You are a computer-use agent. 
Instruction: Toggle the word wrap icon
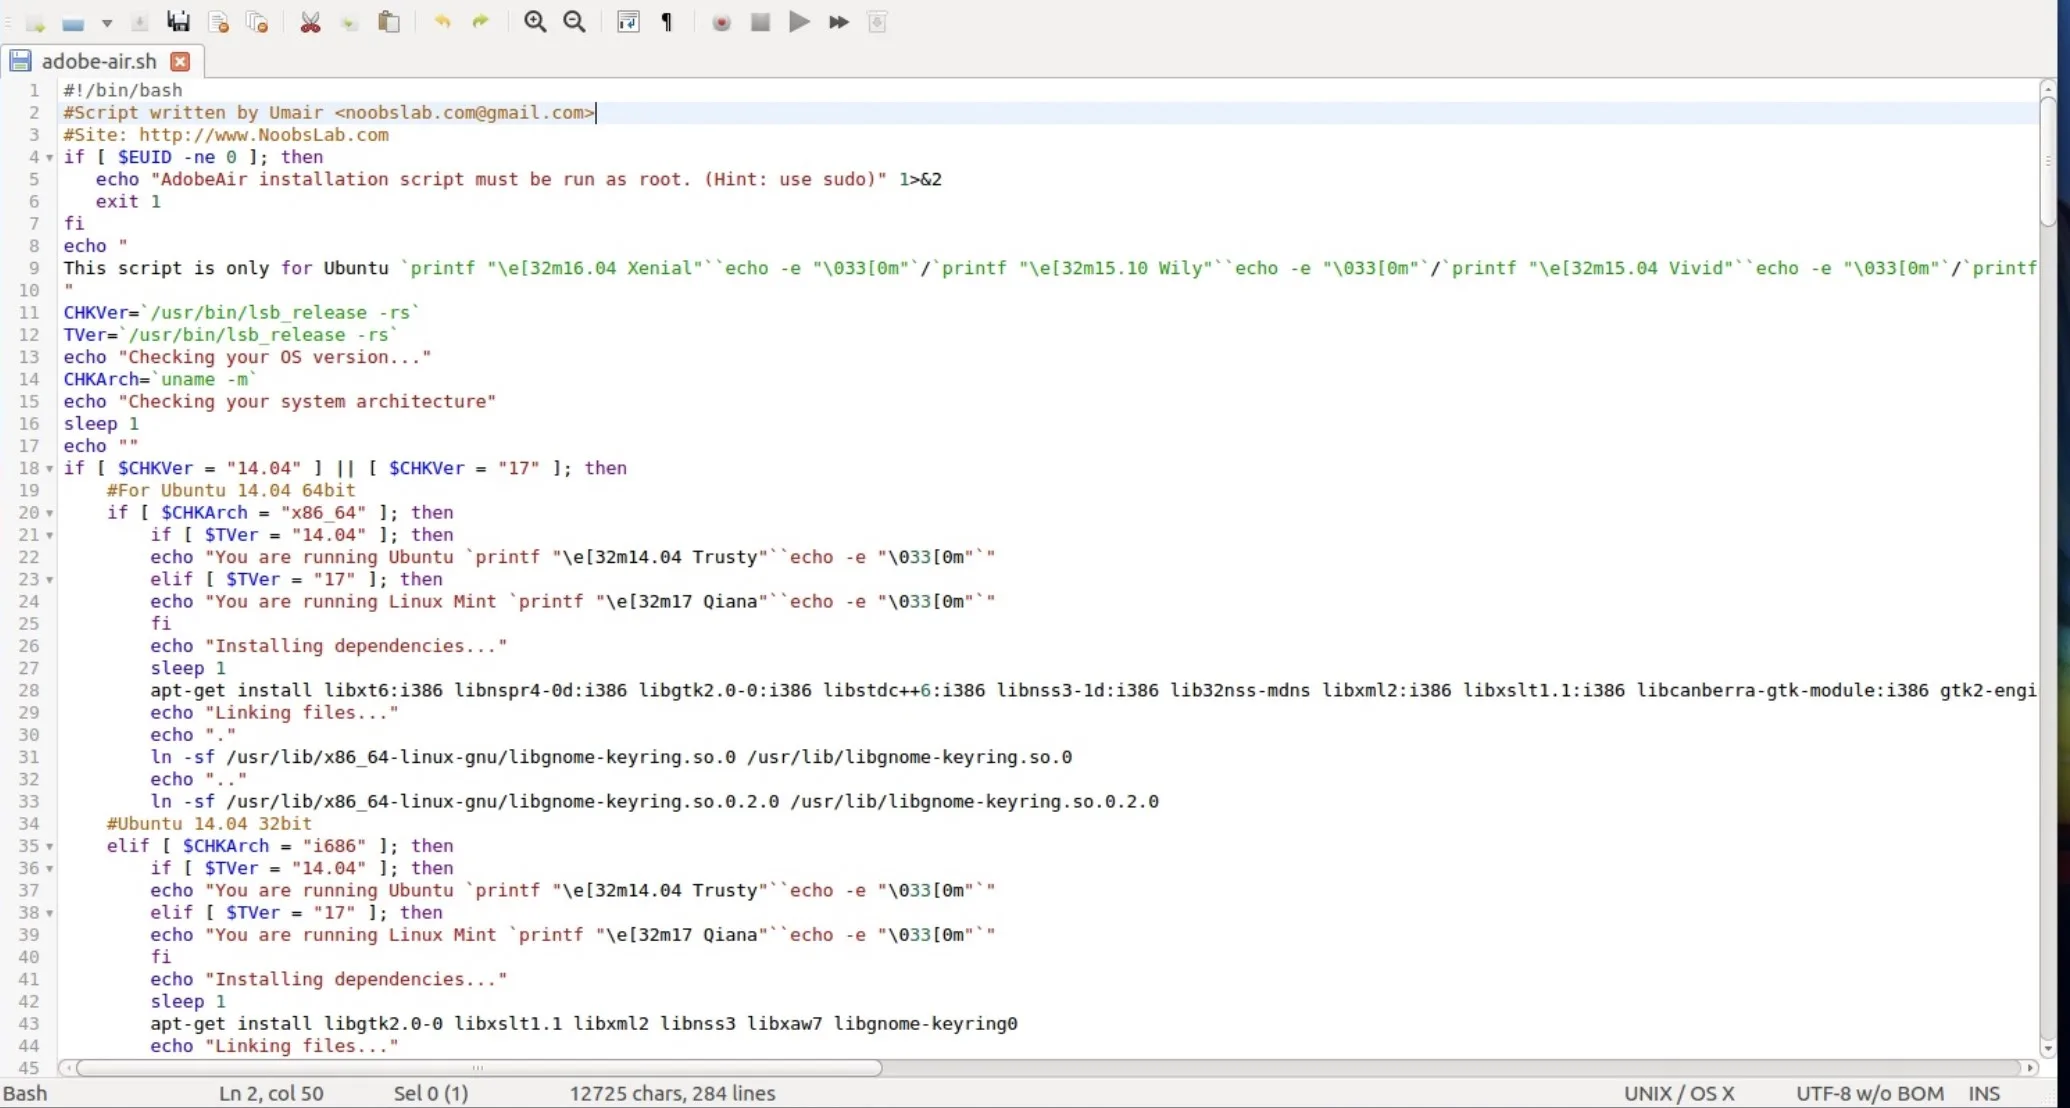pos(628,22)
